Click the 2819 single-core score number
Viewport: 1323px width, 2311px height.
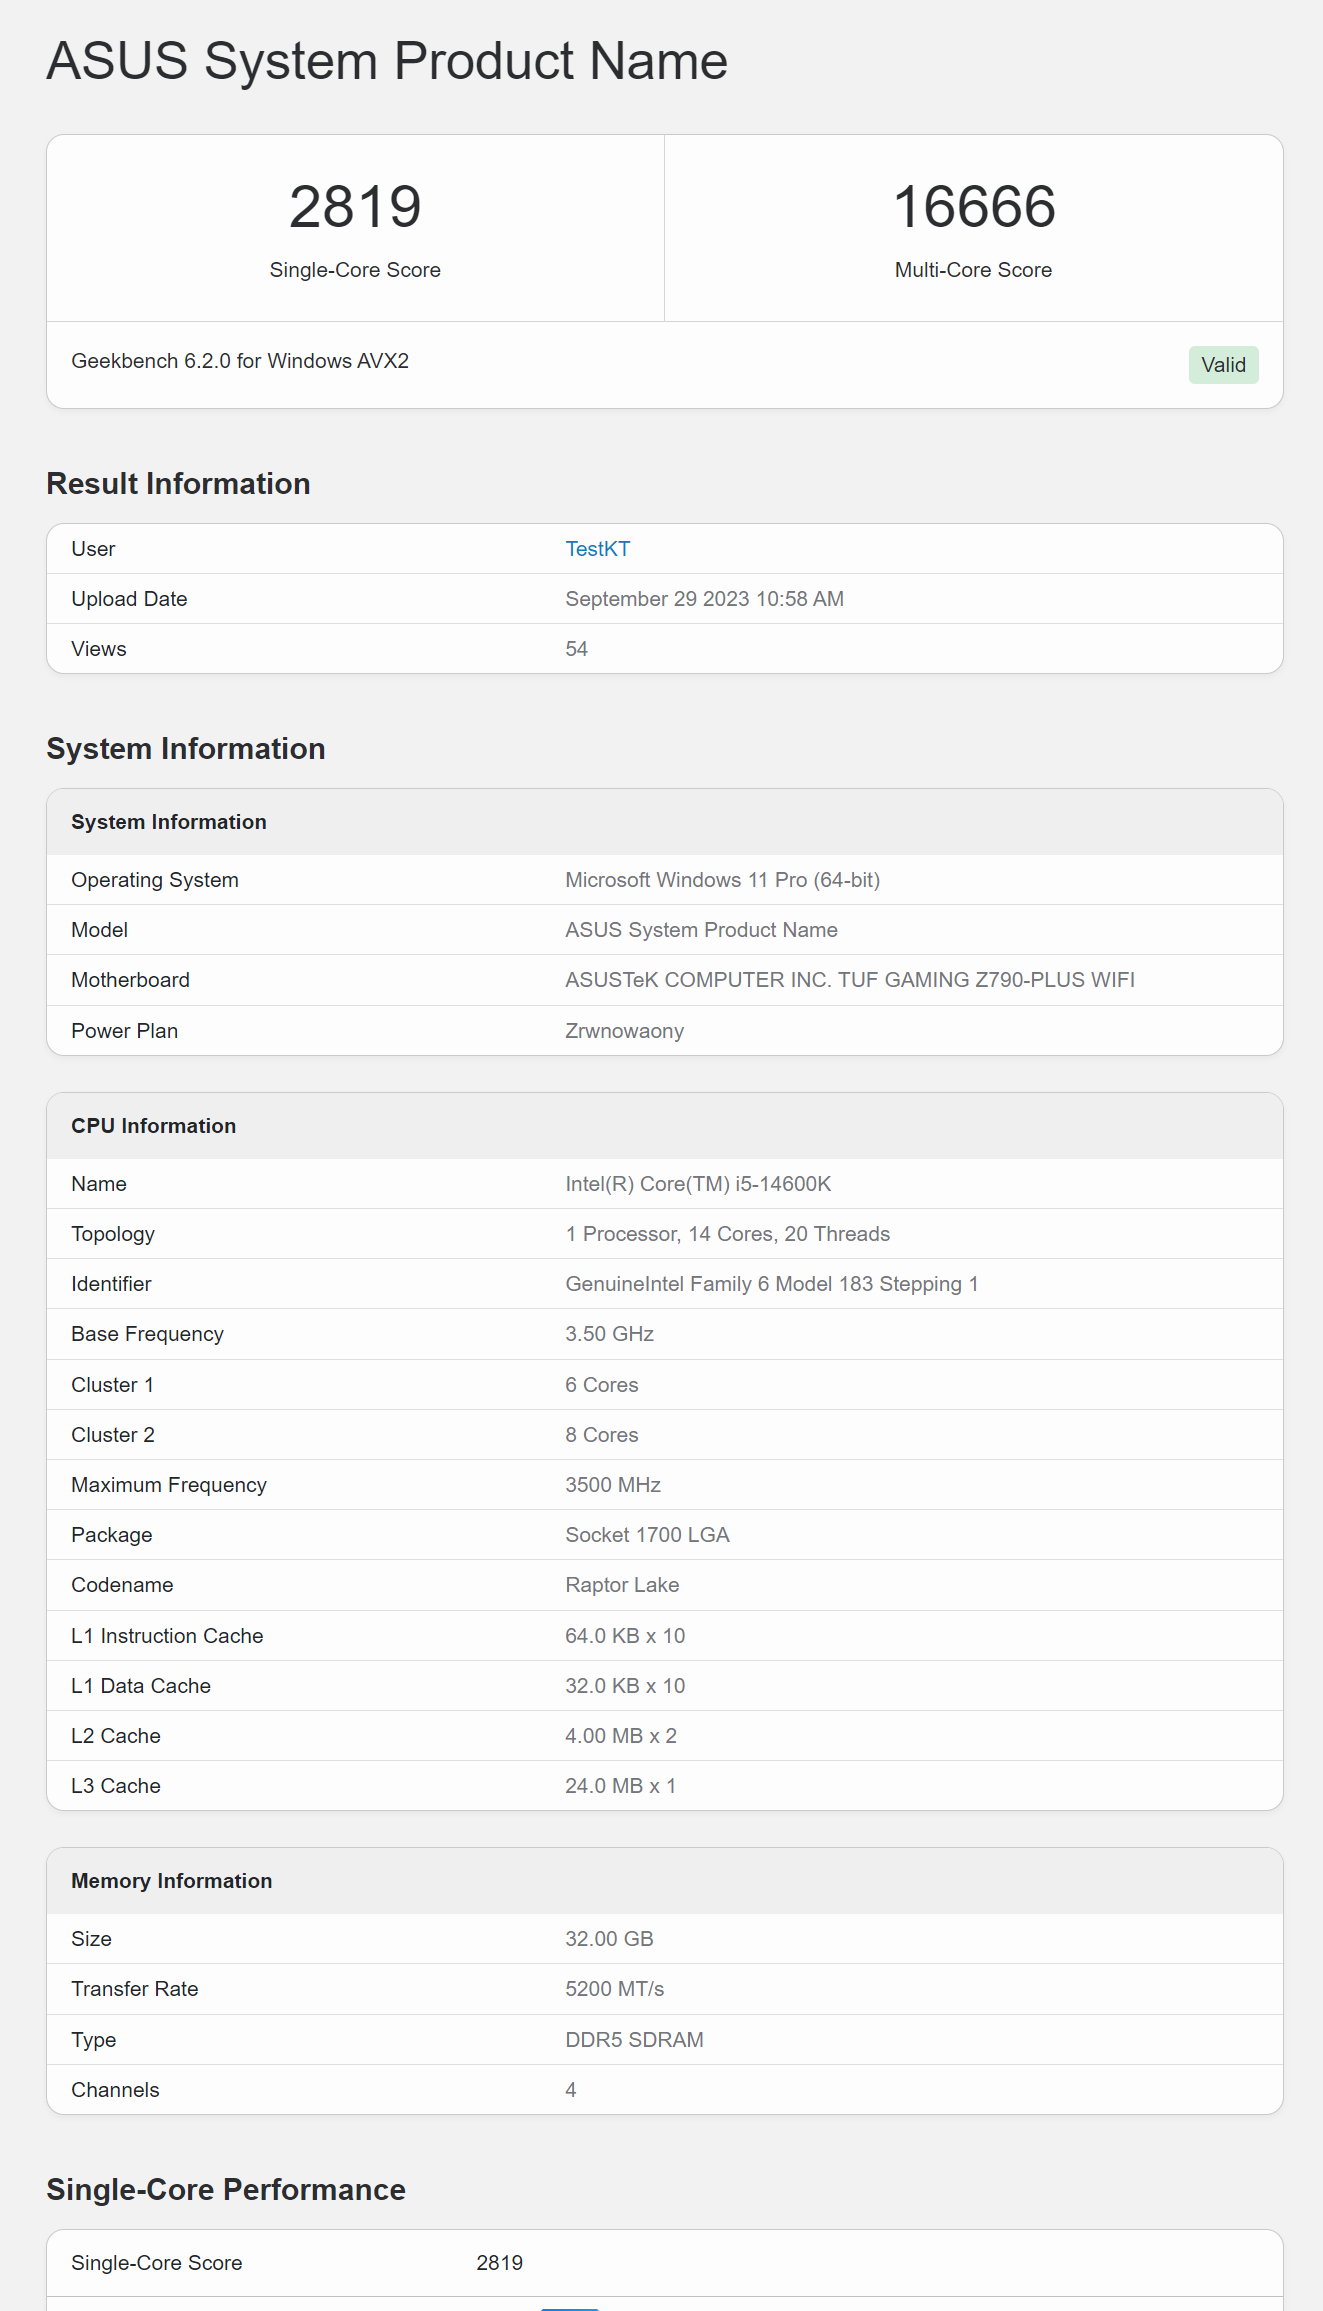(355, 207)
